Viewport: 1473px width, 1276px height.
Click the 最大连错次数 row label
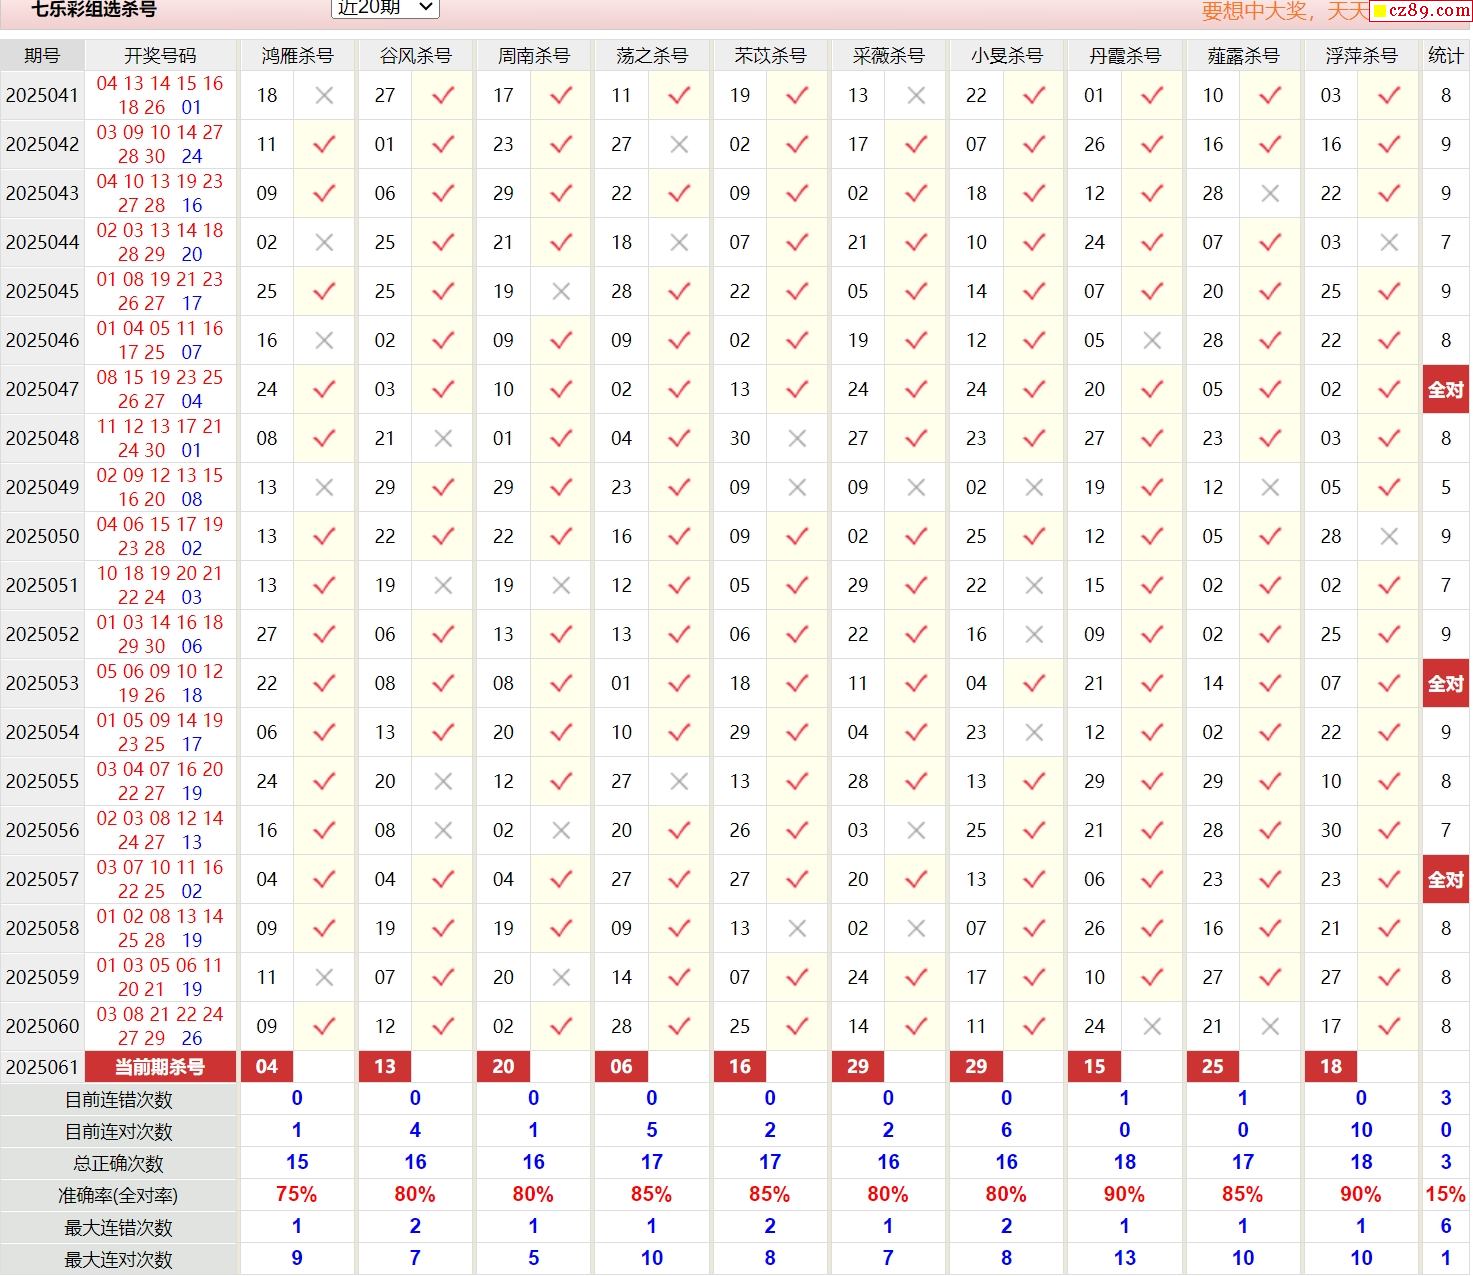119,1228
